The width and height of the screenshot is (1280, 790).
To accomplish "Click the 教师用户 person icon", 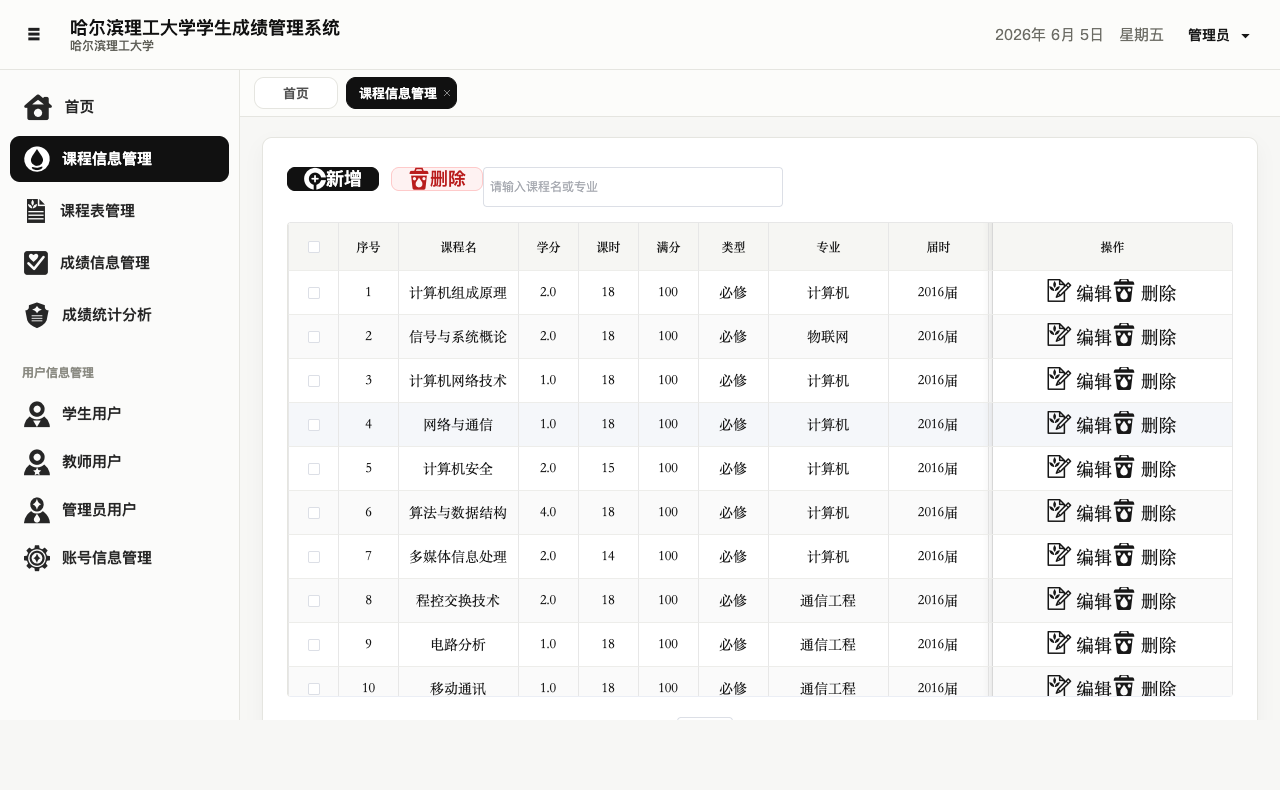I will coord(37,462).
